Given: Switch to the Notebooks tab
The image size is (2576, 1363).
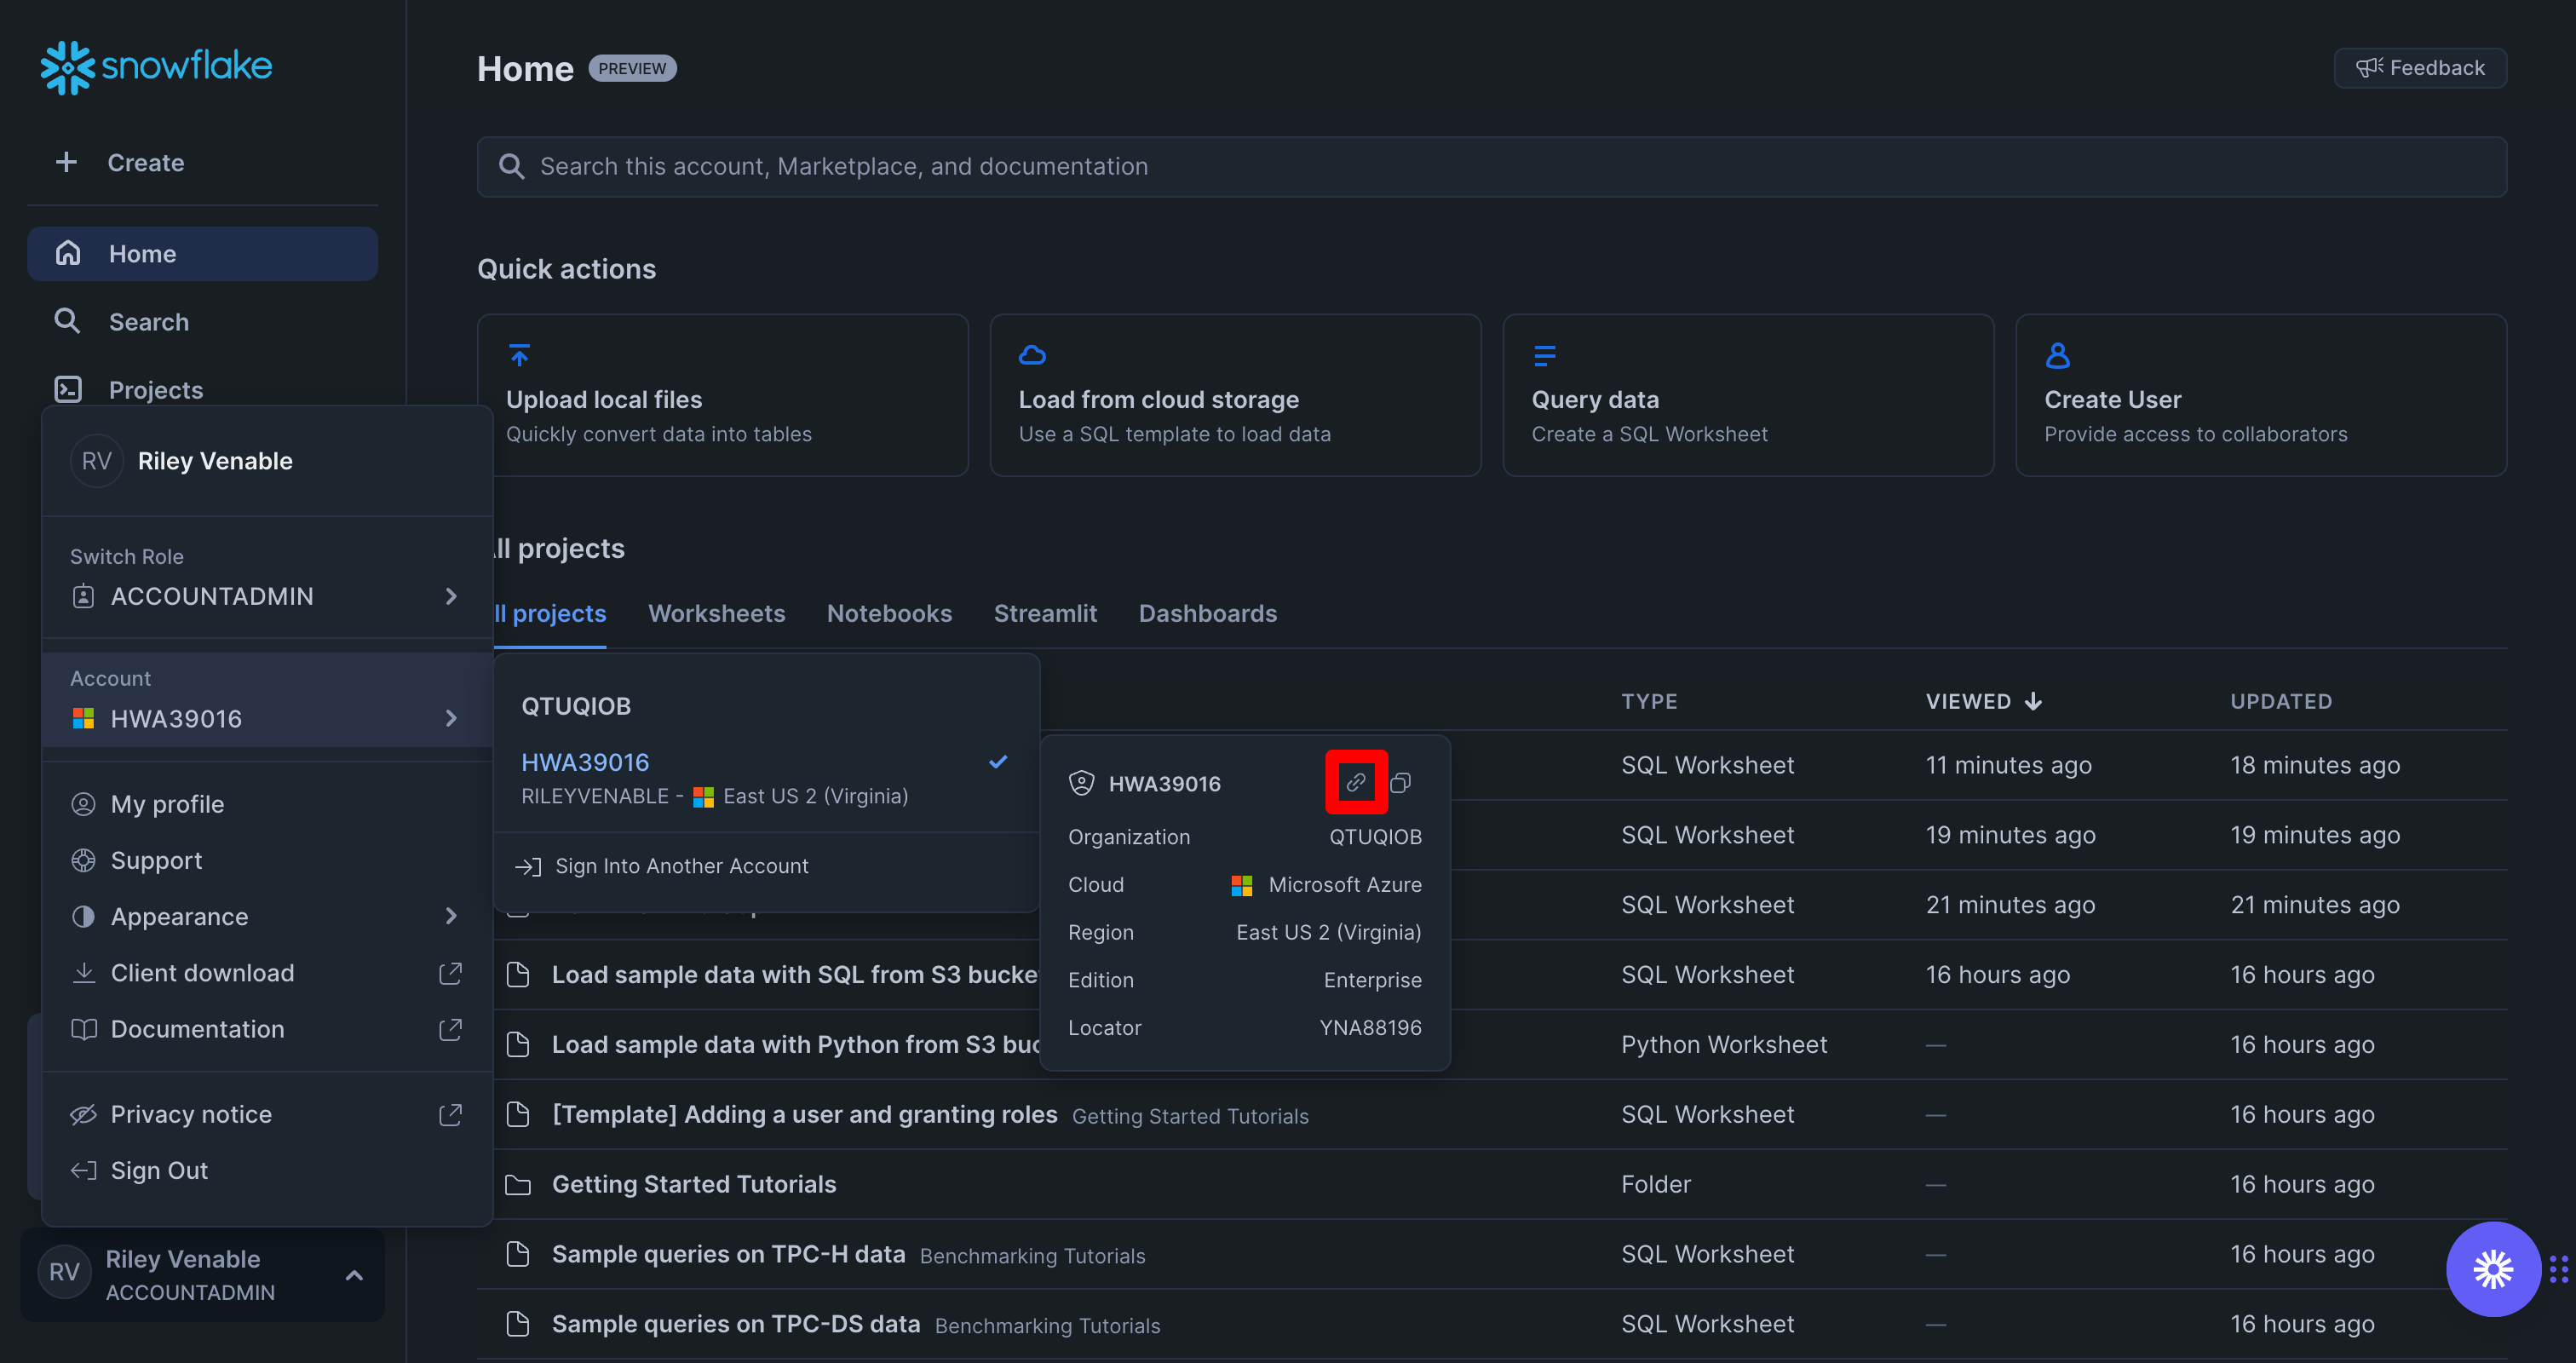Looking at the screenshot, I should (x=889, y=613).
